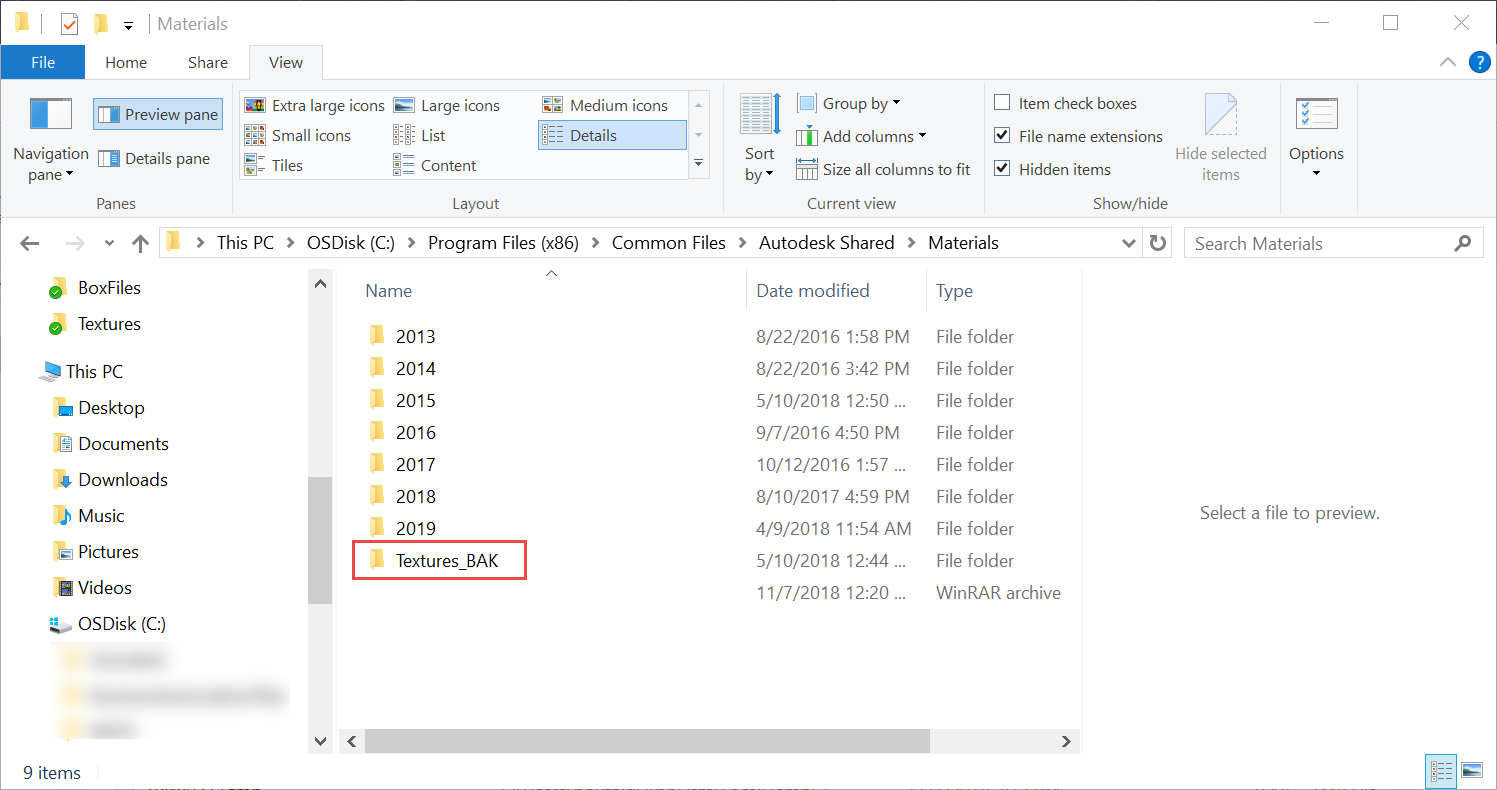The image size is (1497, 790).
Task: Click the New folder quick access icon
Action: click(x=99, y=24)
